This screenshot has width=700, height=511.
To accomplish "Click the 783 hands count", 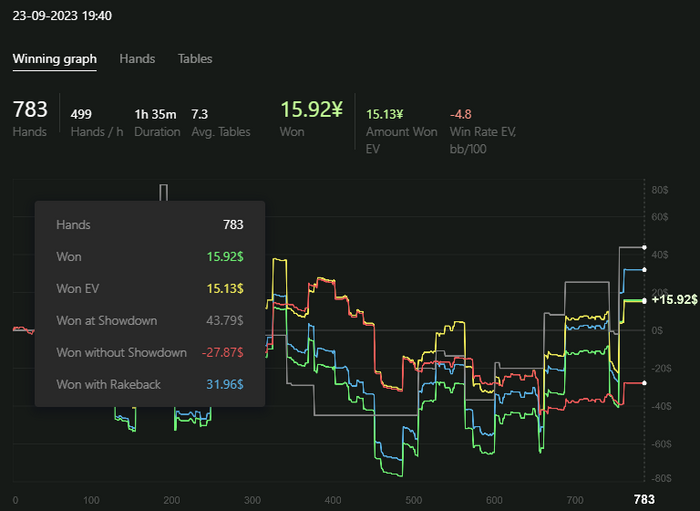I will [x=30, y=109].
